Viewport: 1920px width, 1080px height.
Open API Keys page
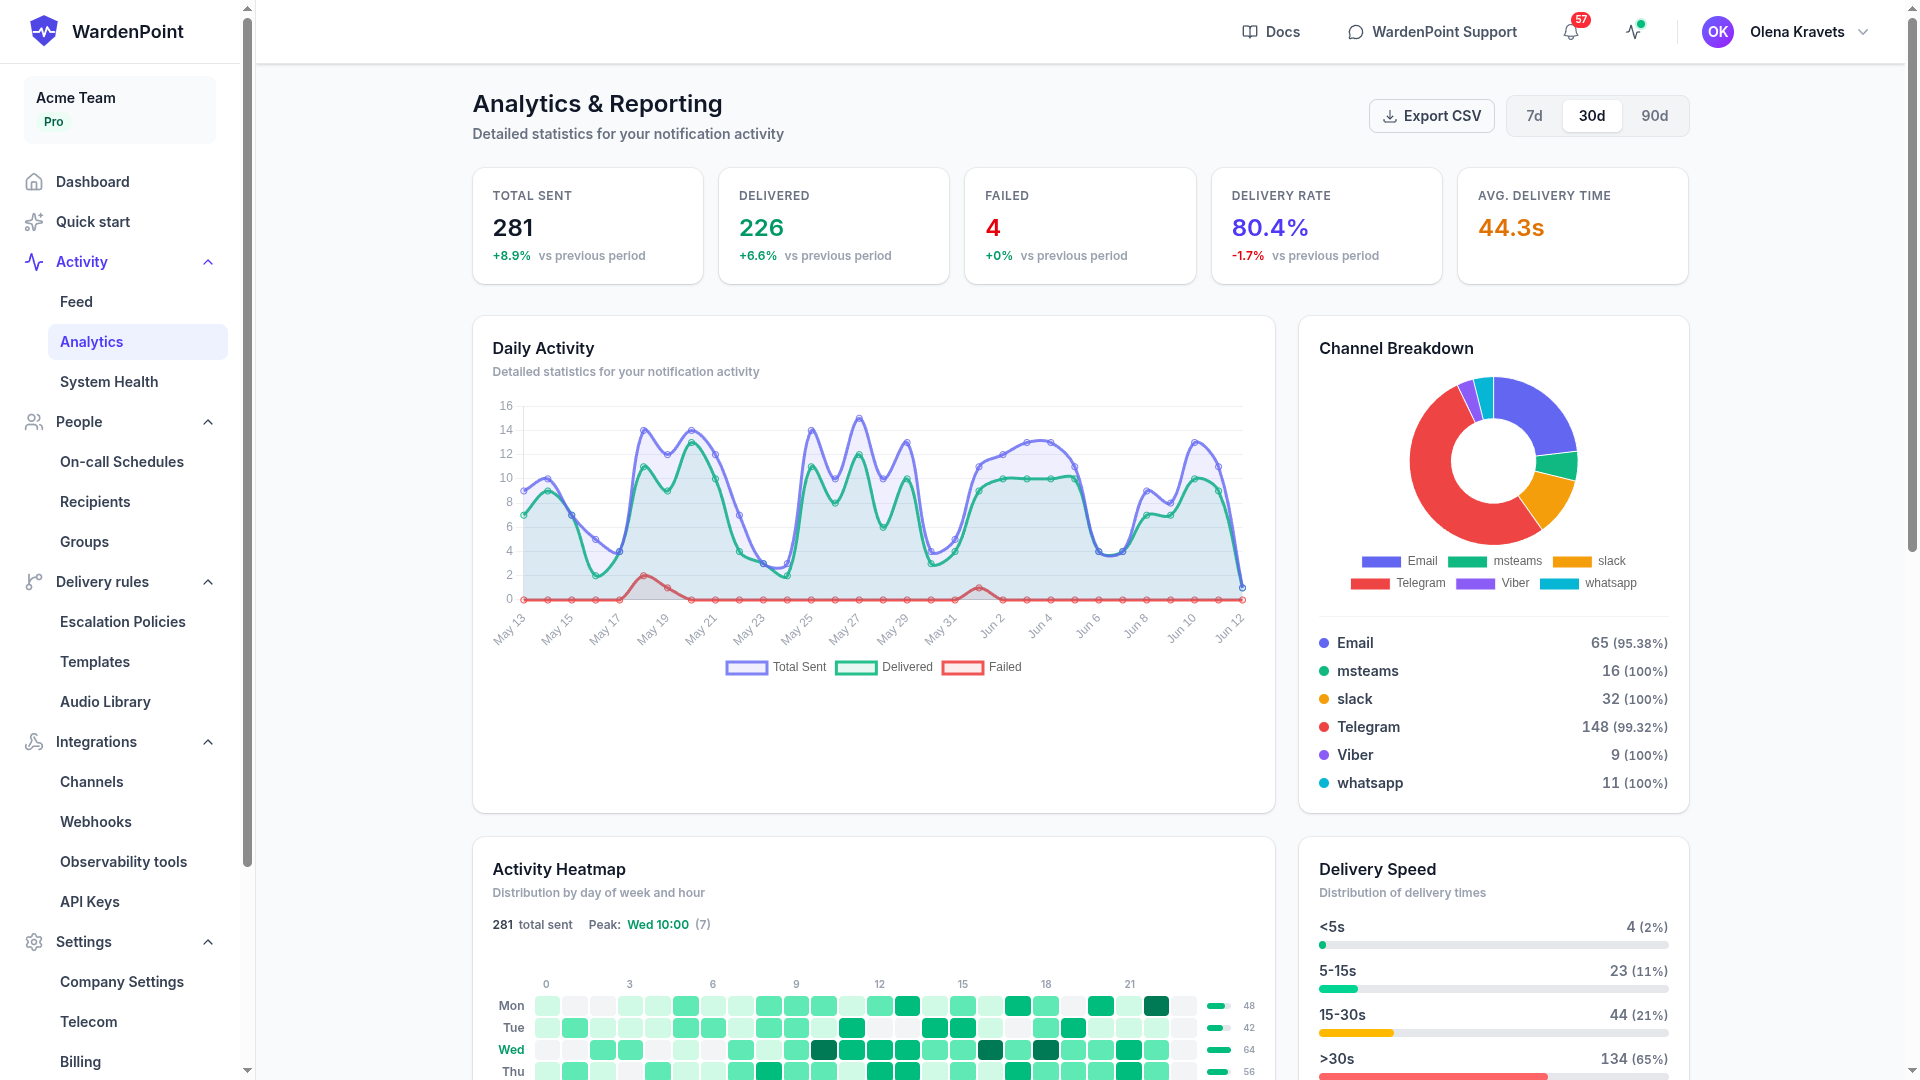point(138,902)
